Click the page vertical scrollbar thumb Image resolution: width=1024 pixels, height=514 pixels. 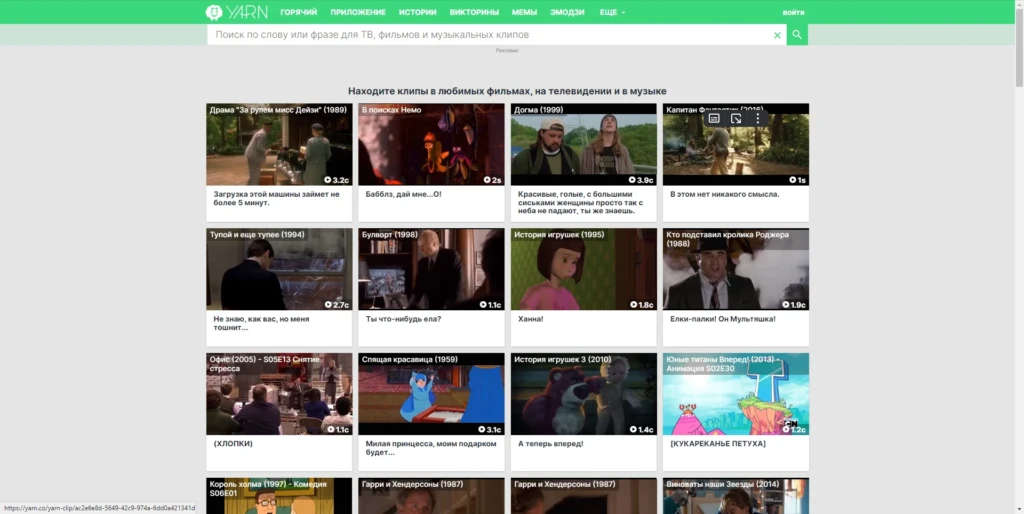pos(1019,46)
